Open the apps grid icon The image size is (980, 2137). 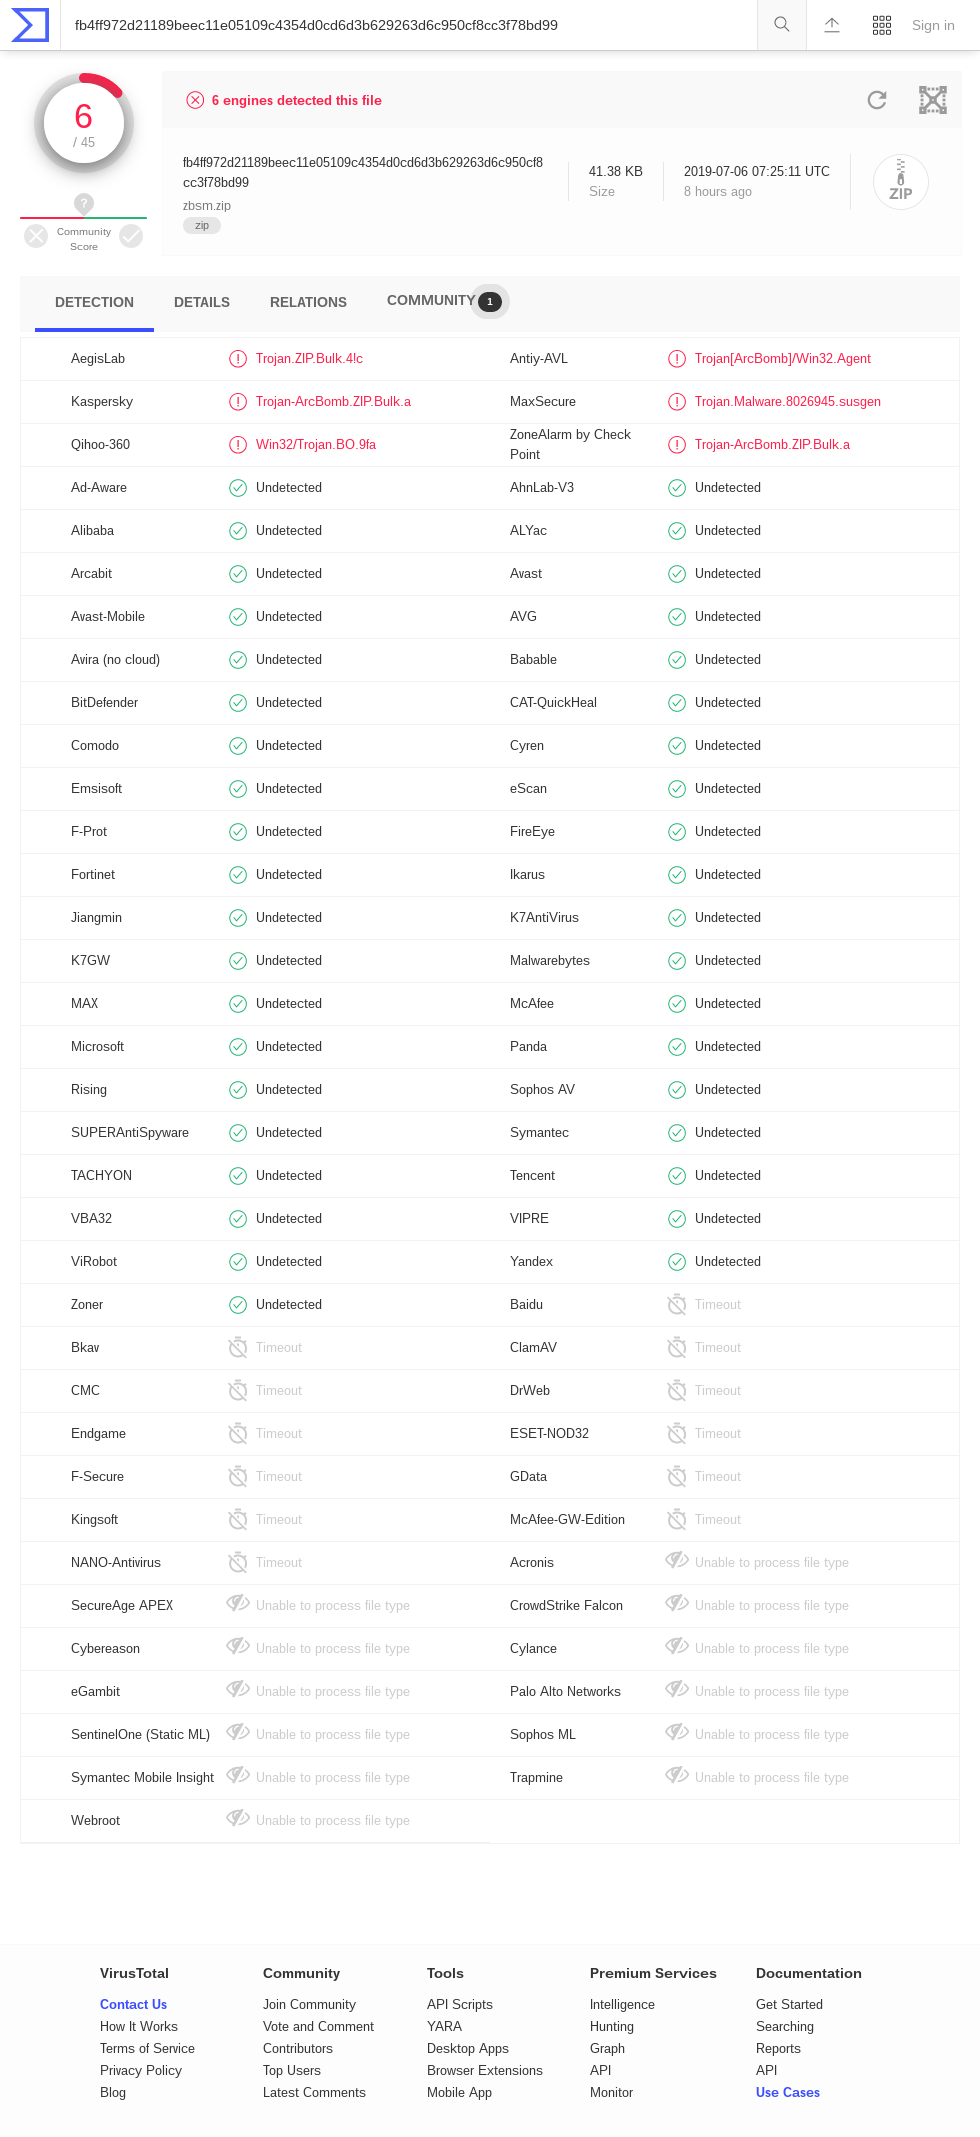point(882,25)
